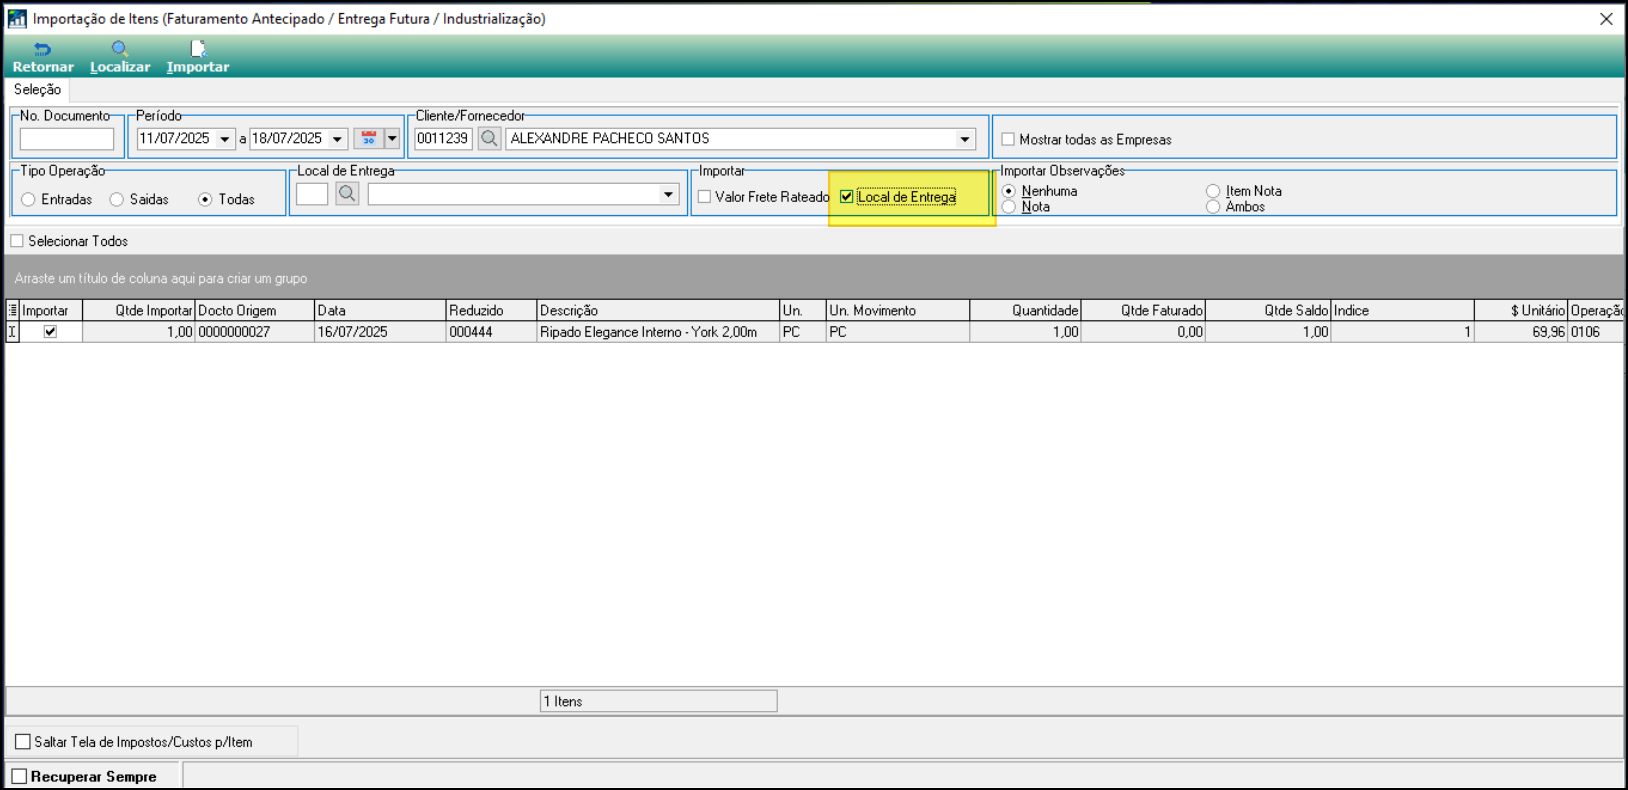Screen dimensions: 1628x790
Task: Uncheck the Local de Entrega import checkbox
Action: [847, 197]
